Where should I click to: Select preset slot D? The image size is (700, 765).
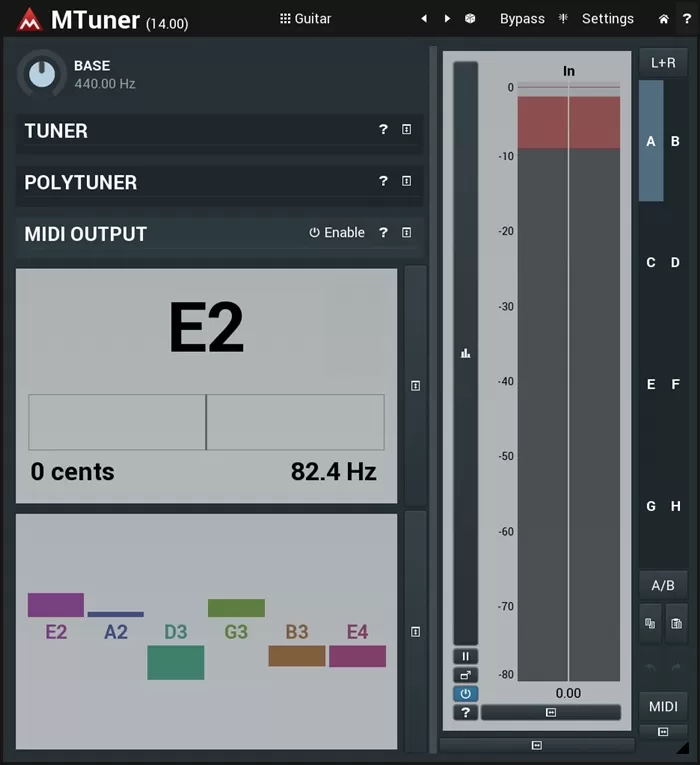675,262
